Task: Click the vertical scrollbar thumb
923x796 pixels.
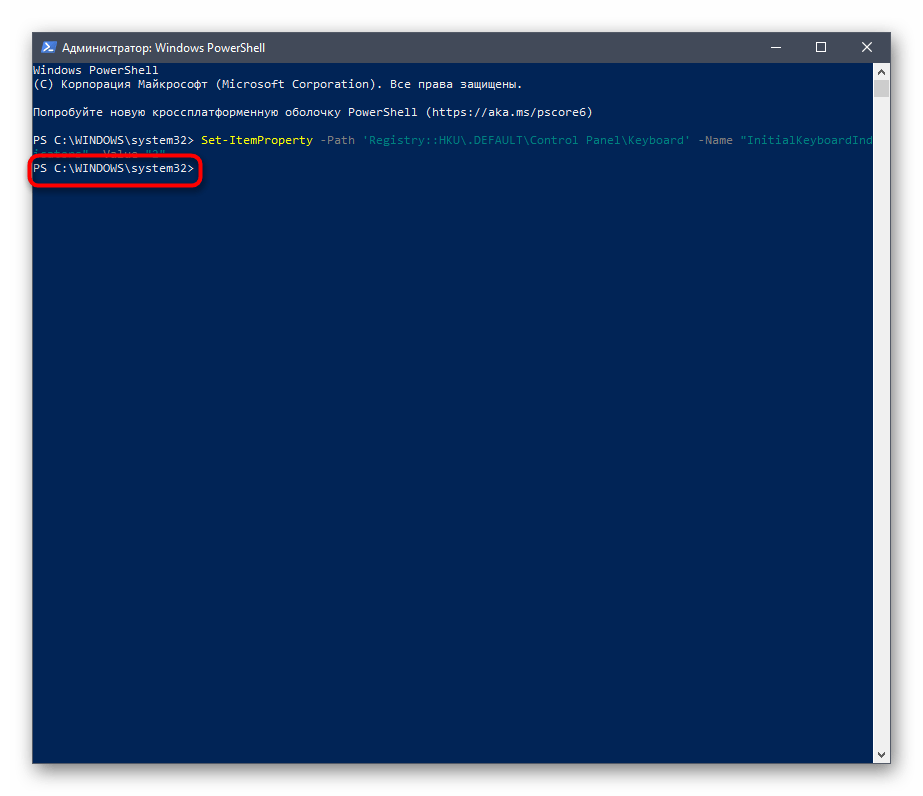Action: coord(881,89)
